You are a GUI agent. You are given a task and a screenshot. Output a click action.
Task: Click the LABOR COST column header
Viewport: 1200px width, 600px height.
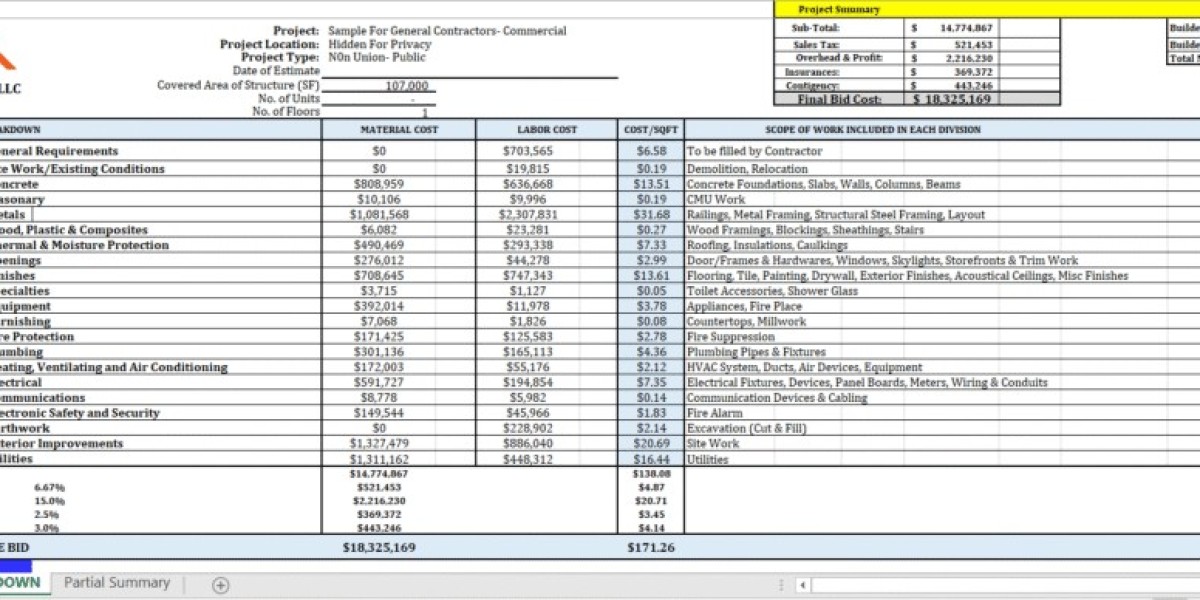pyautogui.click(x=546, y=130)
